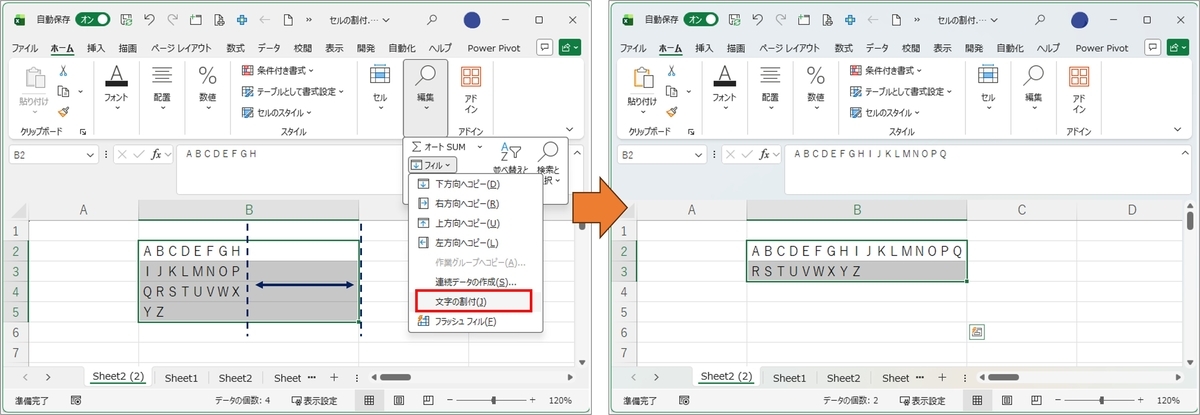
Task: Click the fx insert function icon in right window
Action: (x=765, y=155)
